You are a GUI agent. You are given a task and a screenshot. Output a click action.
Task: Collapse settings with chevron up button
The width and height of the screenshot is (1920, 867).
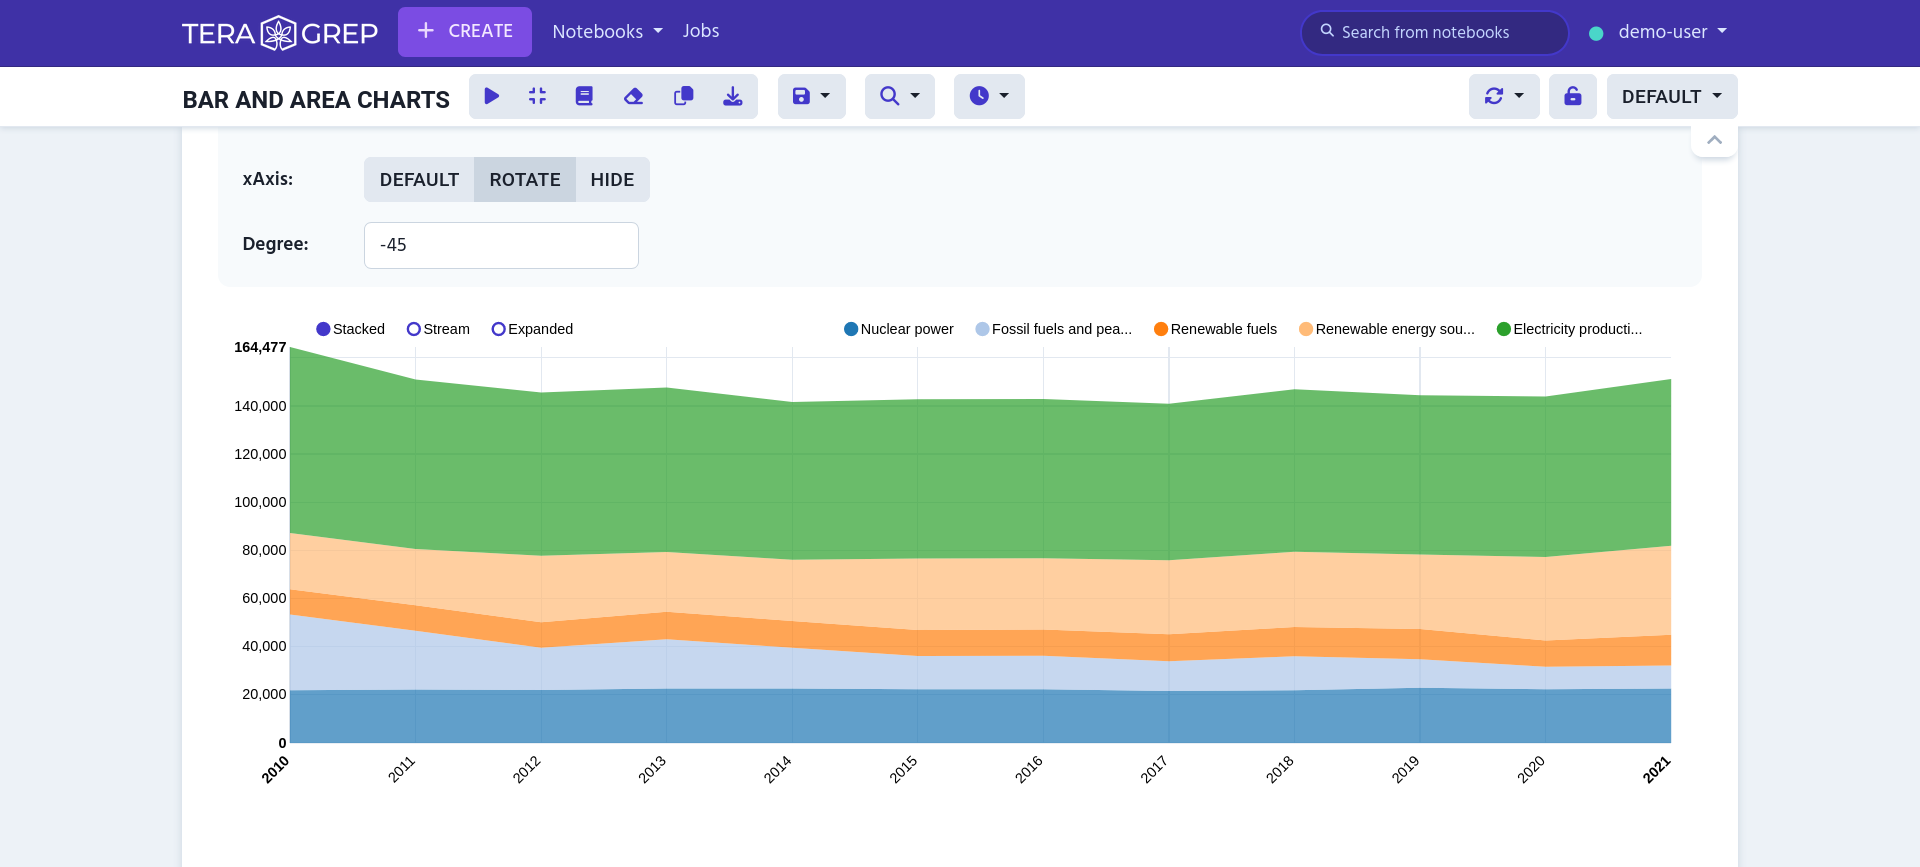tap(1714, 140)
